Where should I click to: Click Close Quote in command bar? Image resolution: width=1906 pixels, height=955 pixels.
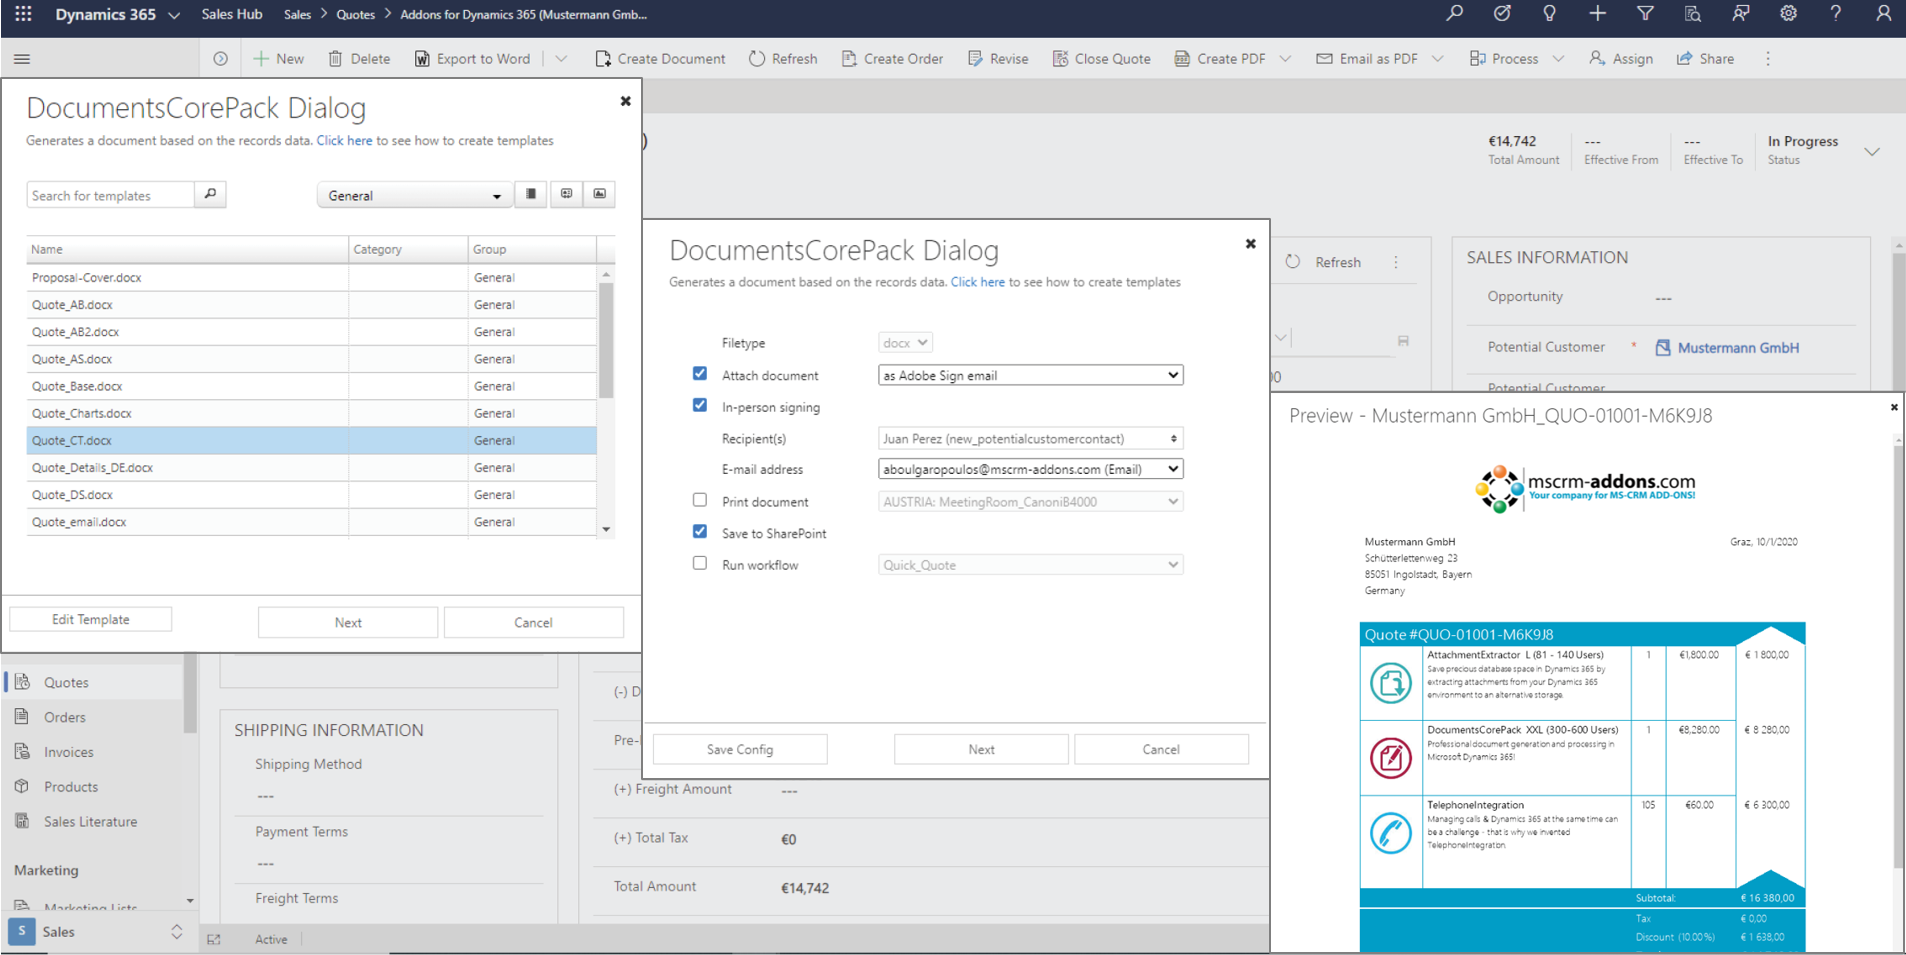pyautogui.click(x=1101, y=59)
